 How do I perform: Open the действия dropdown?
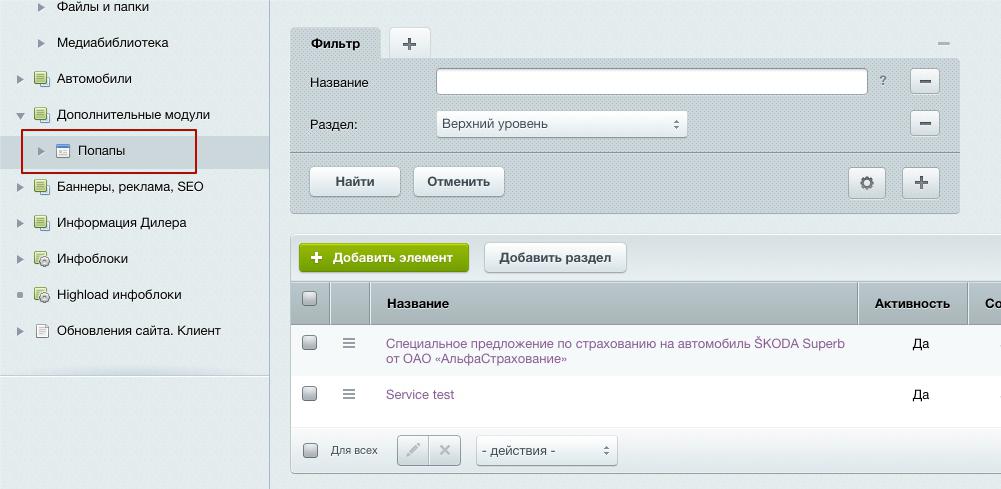click(x=547, y=451)
